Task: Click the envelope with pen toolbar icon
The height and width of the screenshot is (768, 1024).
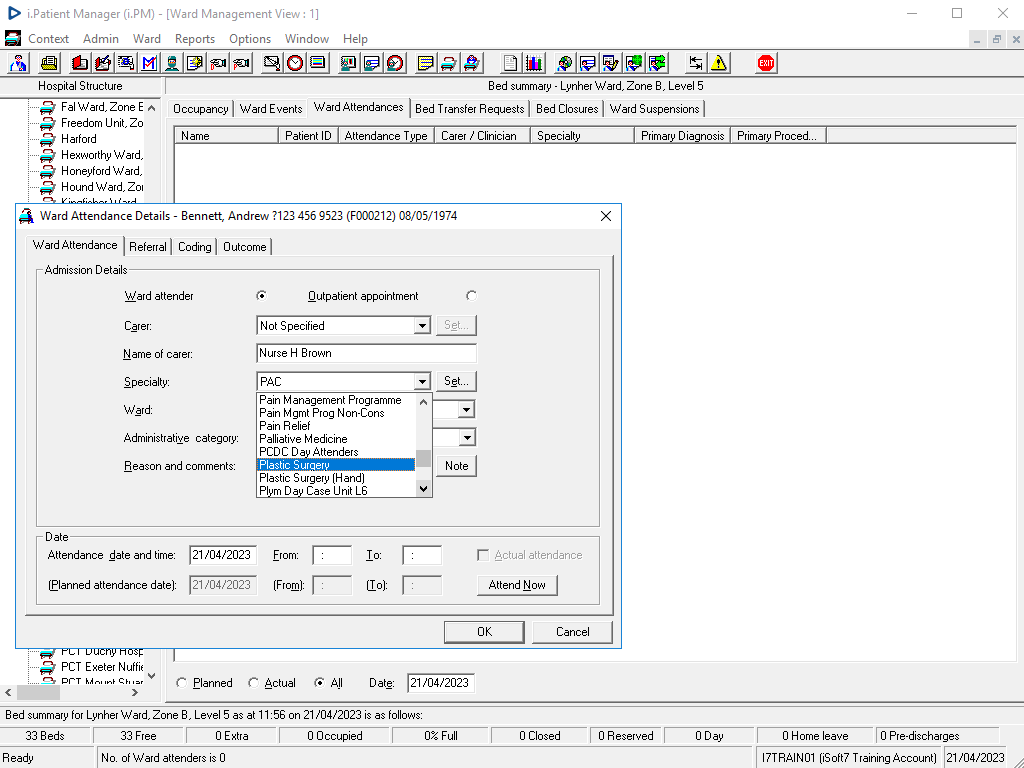Action: point(272,63)
